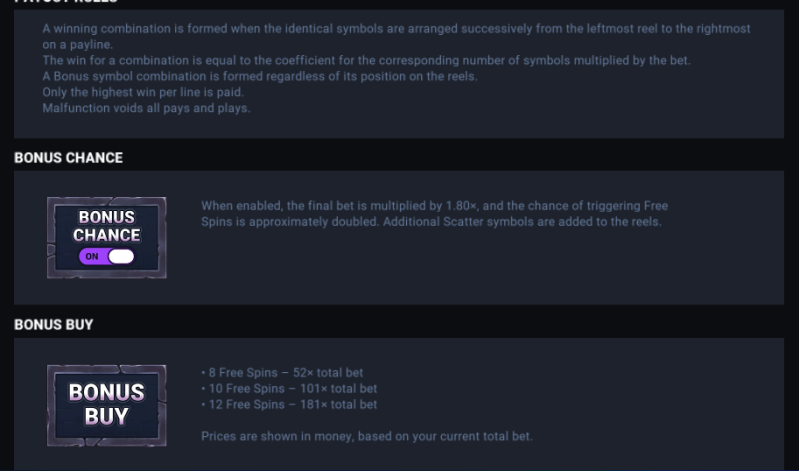Click the BONUS BUY section heading
Image resolution: width=799 pixels, height=471 pixels.
pyautogui.click(x=53, y=325)
